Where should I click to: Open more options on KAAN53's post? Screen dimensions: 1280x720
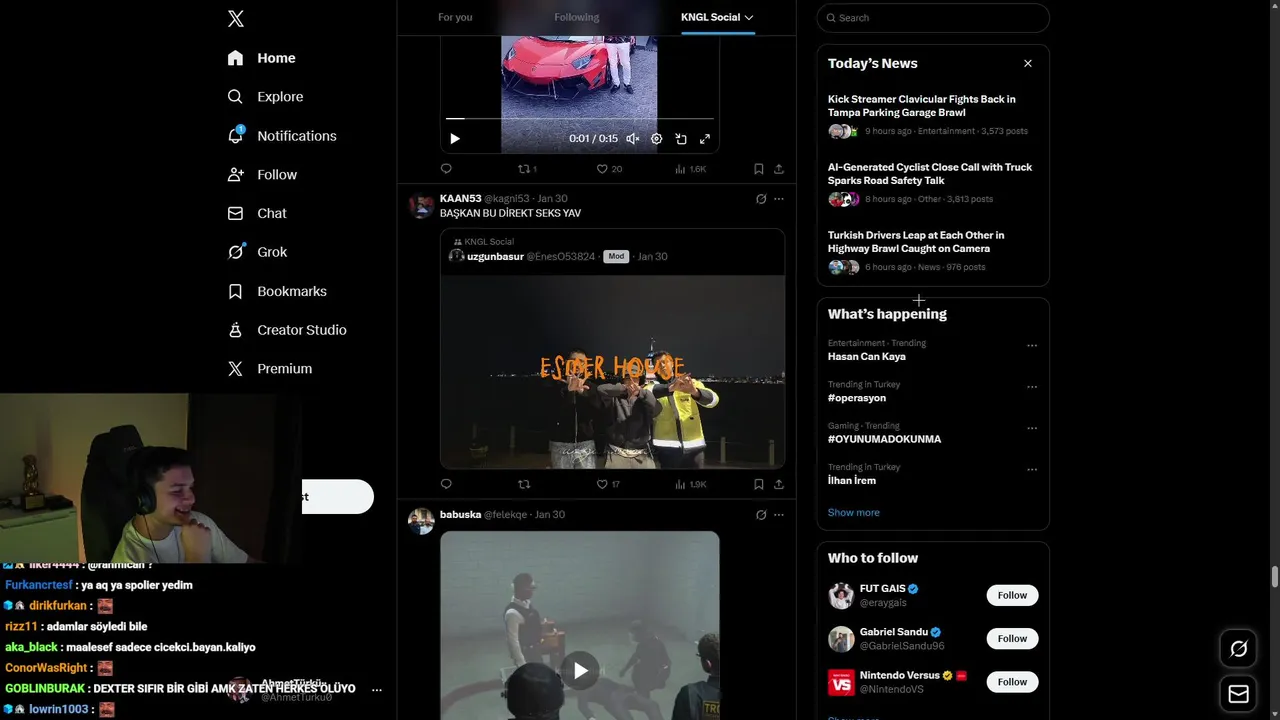pyautogui.click(x=779, y=199)
